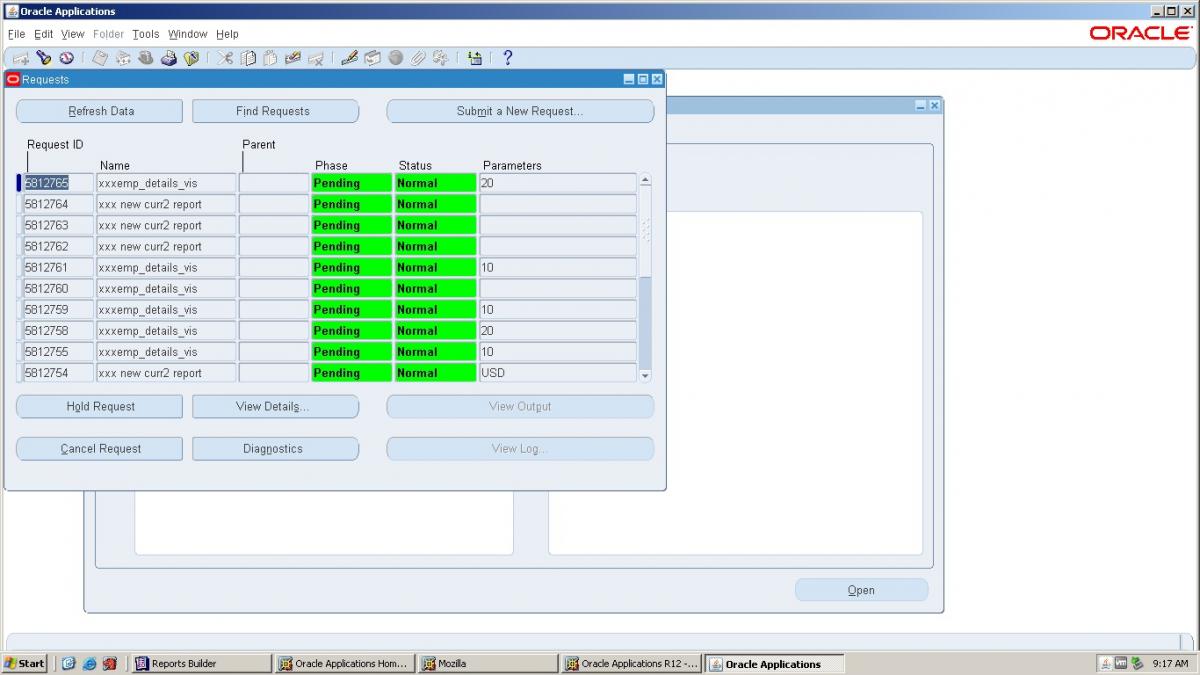Click the Find flashlight toolbar icon

point(44,58)
